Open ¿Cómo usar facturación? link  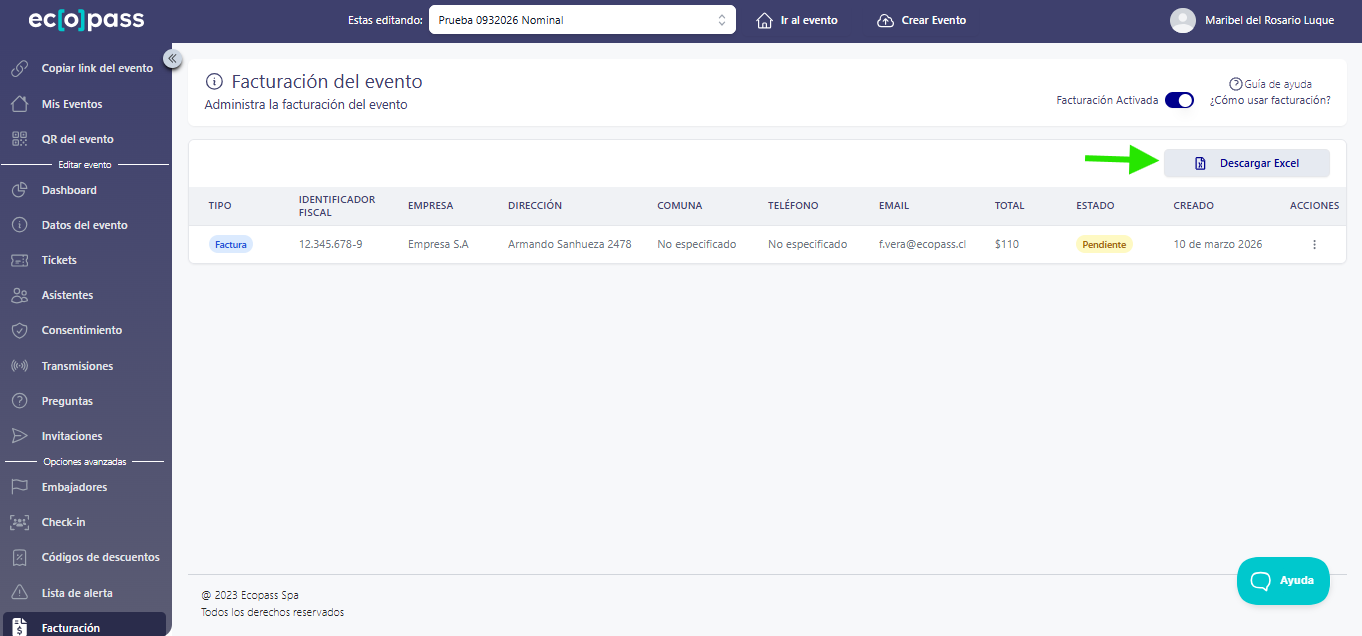(1270, 100)
